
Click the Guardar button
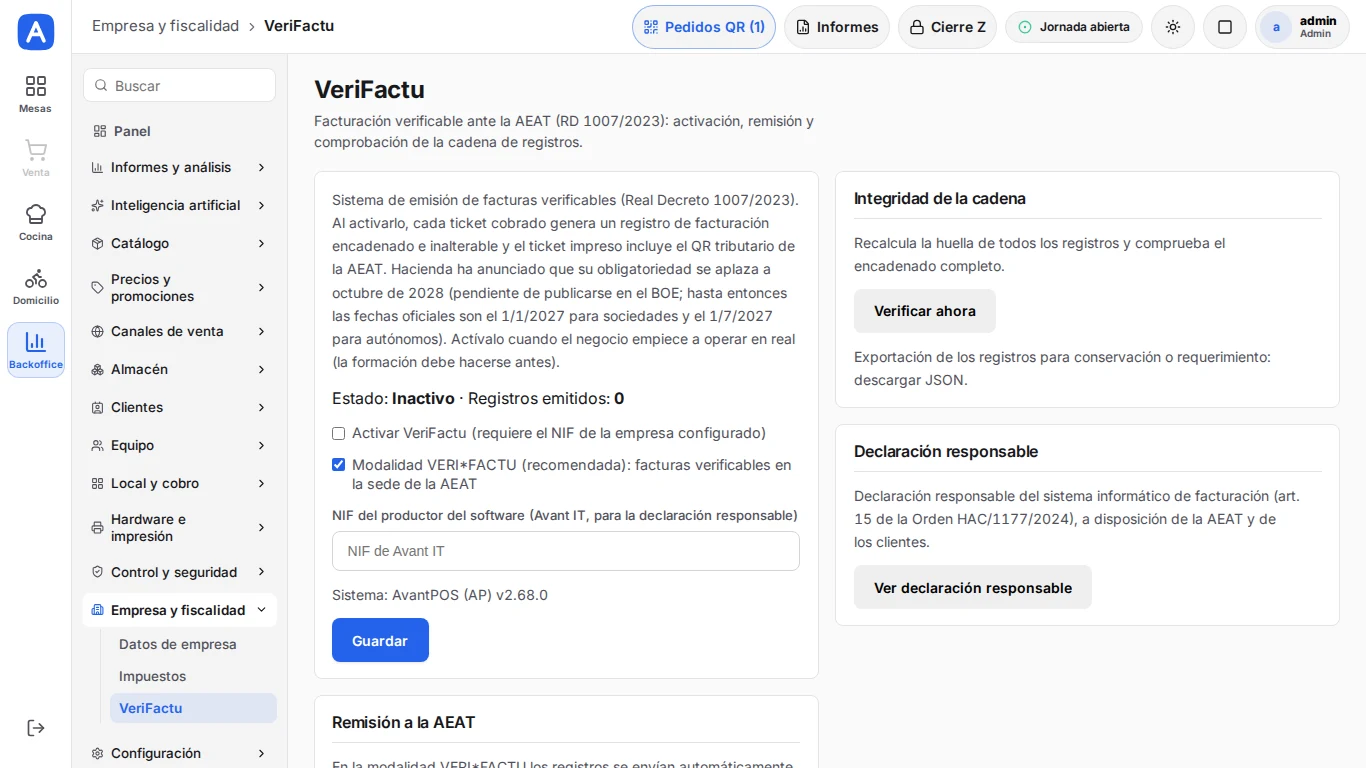380,640
